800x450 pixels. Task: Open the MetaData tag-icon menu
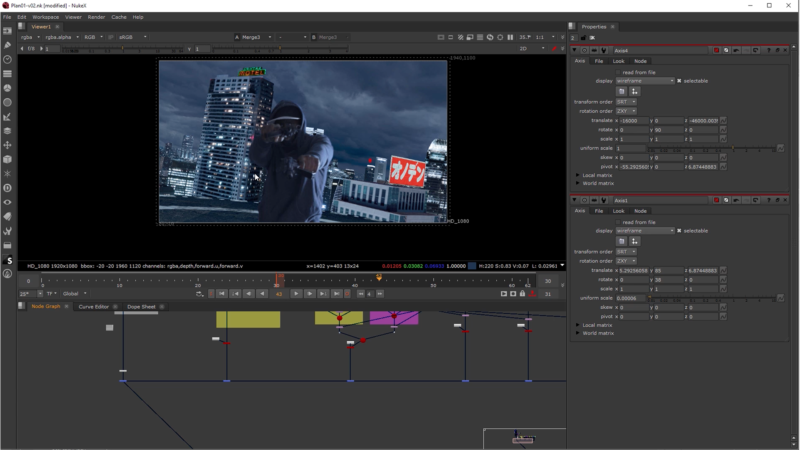[7, 217]
